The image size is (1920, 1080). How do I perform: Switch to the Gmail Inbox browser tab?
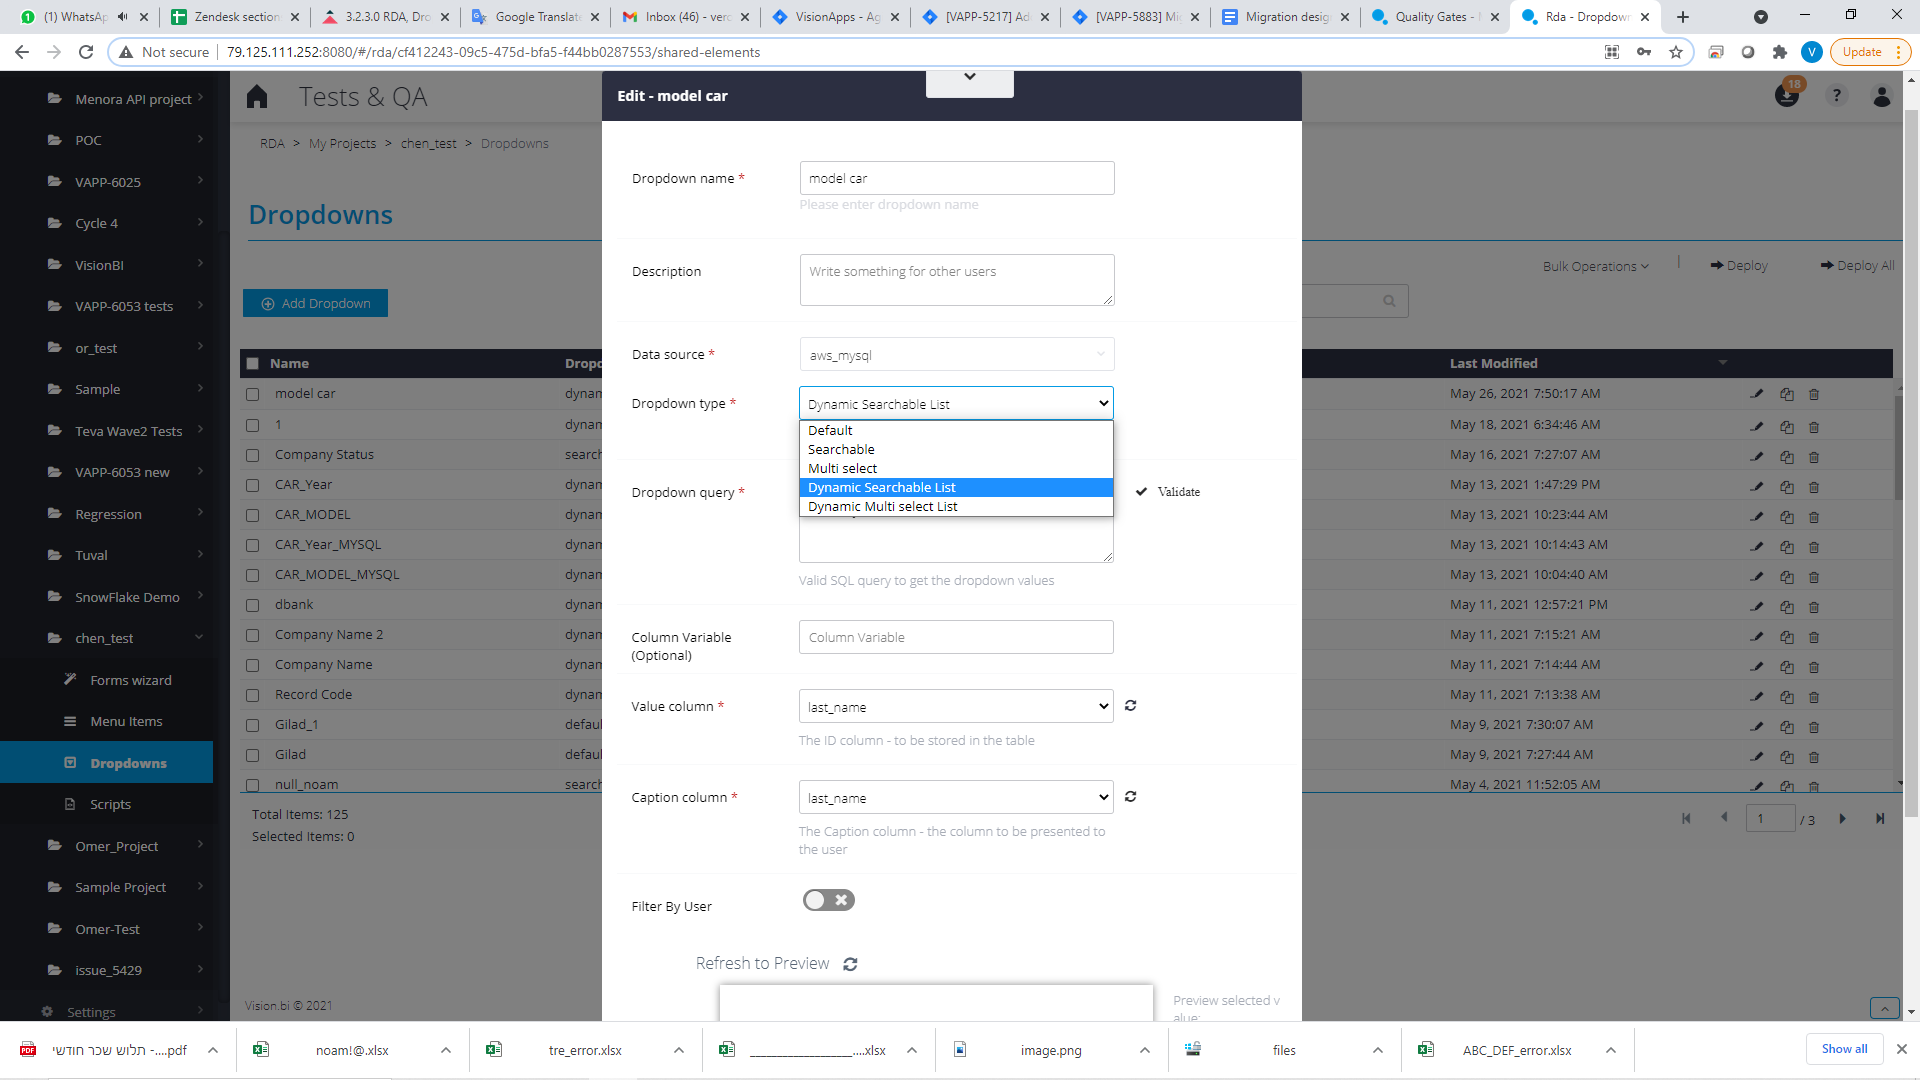click(685, 17)
